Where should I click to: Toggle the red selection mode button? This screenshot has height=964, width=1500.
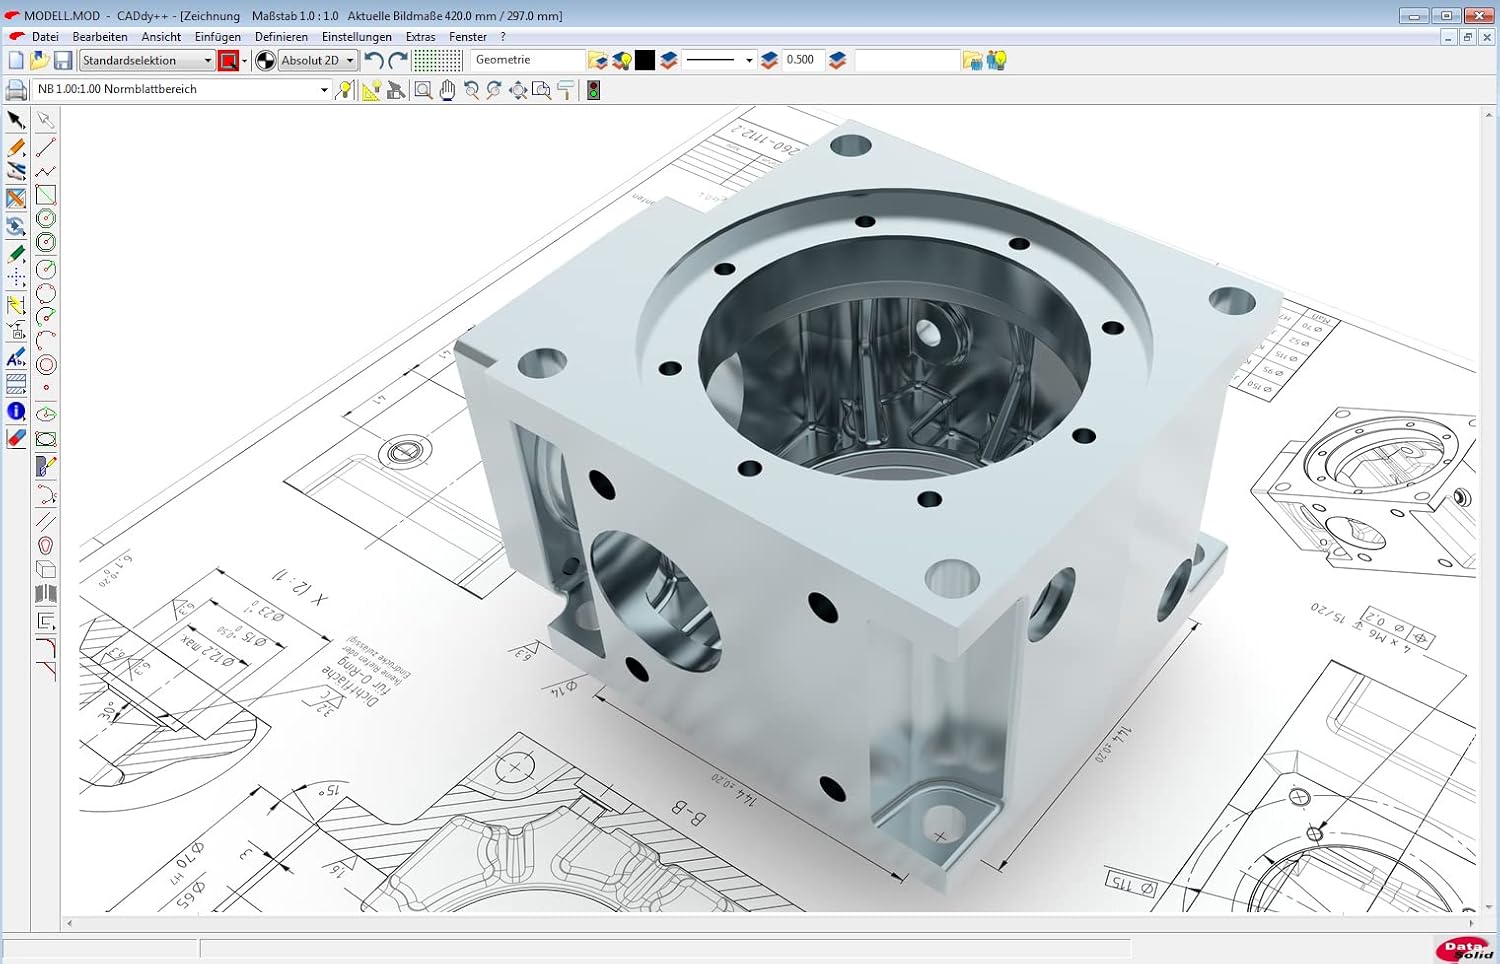click(x=229, y=61)
